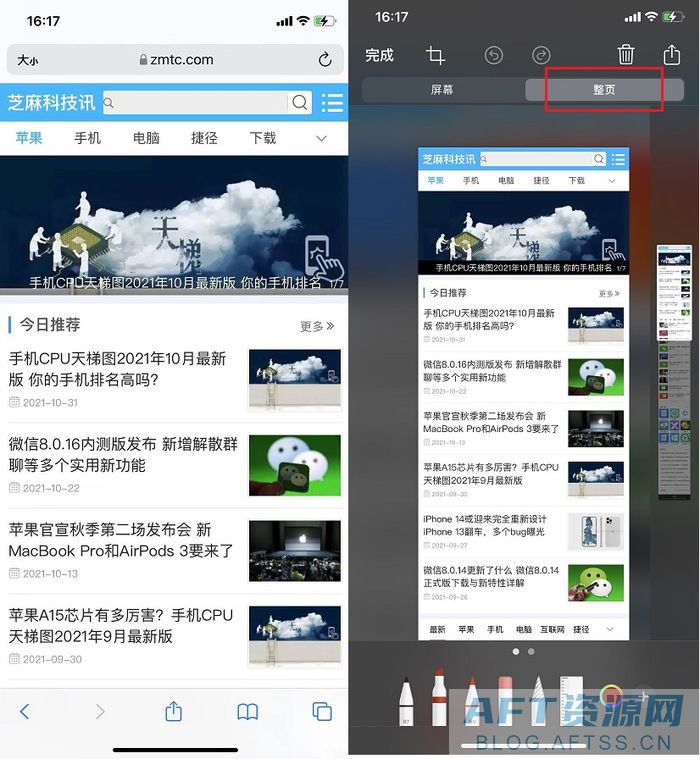This screenshot has height=759, width=700.
Task: Tap the undo arrow icon
Action: (494, 56)
